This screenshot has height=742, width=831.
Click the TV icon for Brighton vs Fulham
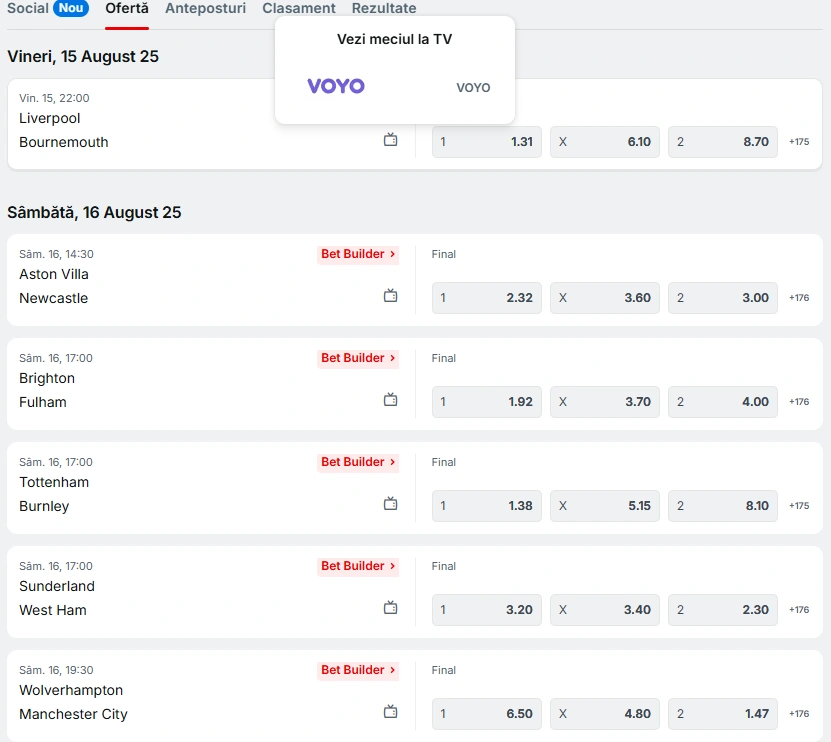[391, 400]
